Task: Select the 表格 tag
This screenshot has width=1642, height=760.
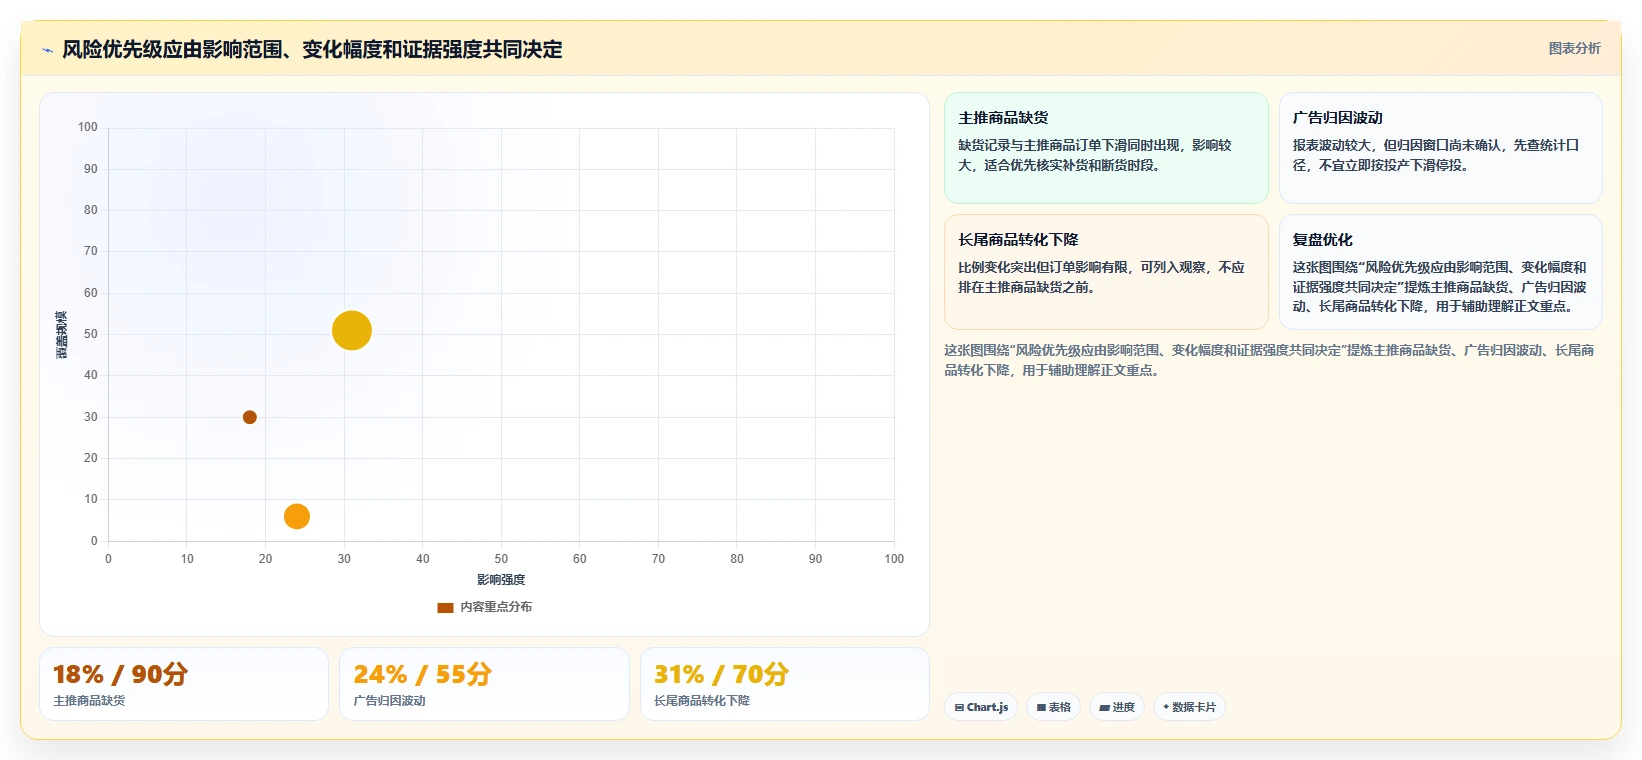Action: pos(1053,707)
